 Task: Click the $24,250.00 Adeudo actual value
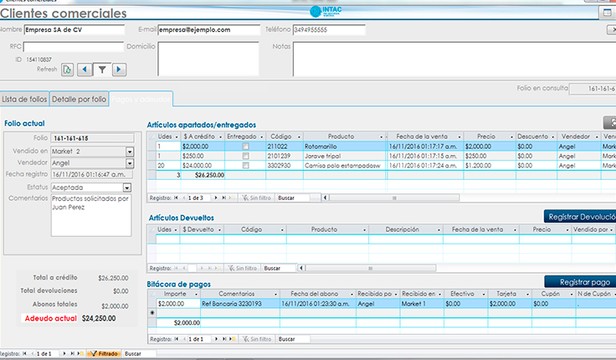point(99,318)
